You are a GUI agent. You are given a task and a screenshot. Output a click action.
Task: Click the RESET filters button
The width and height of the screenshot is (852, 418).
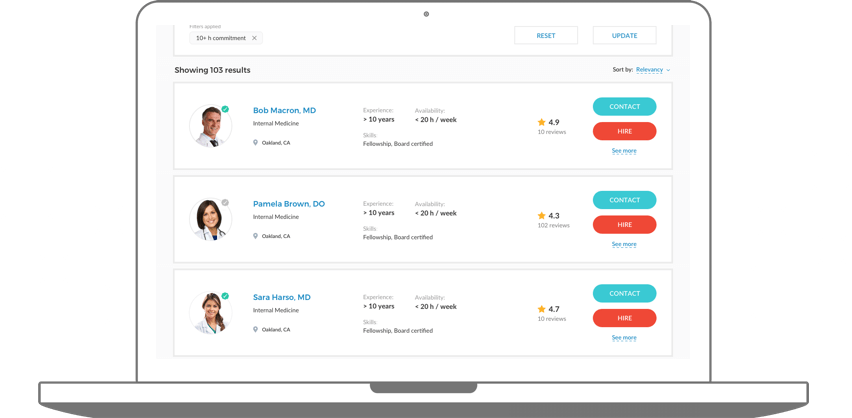(545, 35)
